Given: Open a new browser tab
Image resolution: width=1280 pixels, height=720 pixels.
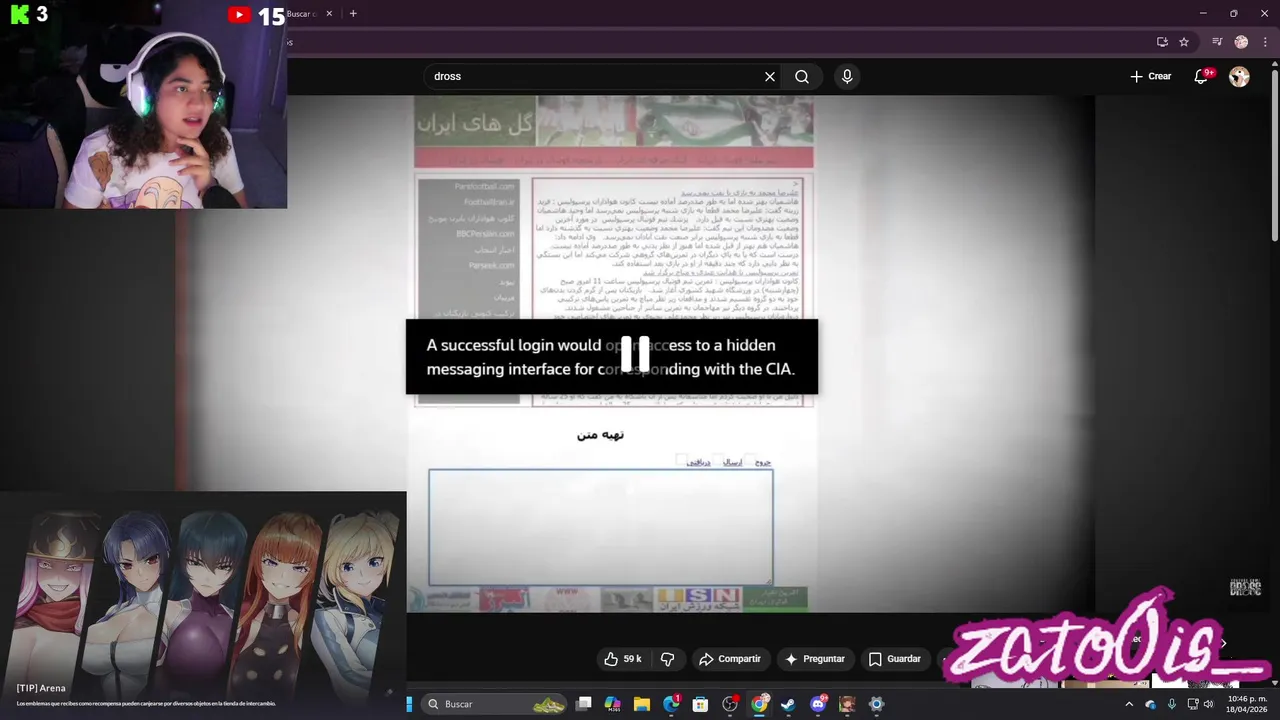Looking at the screenshot, I should 353,14.
